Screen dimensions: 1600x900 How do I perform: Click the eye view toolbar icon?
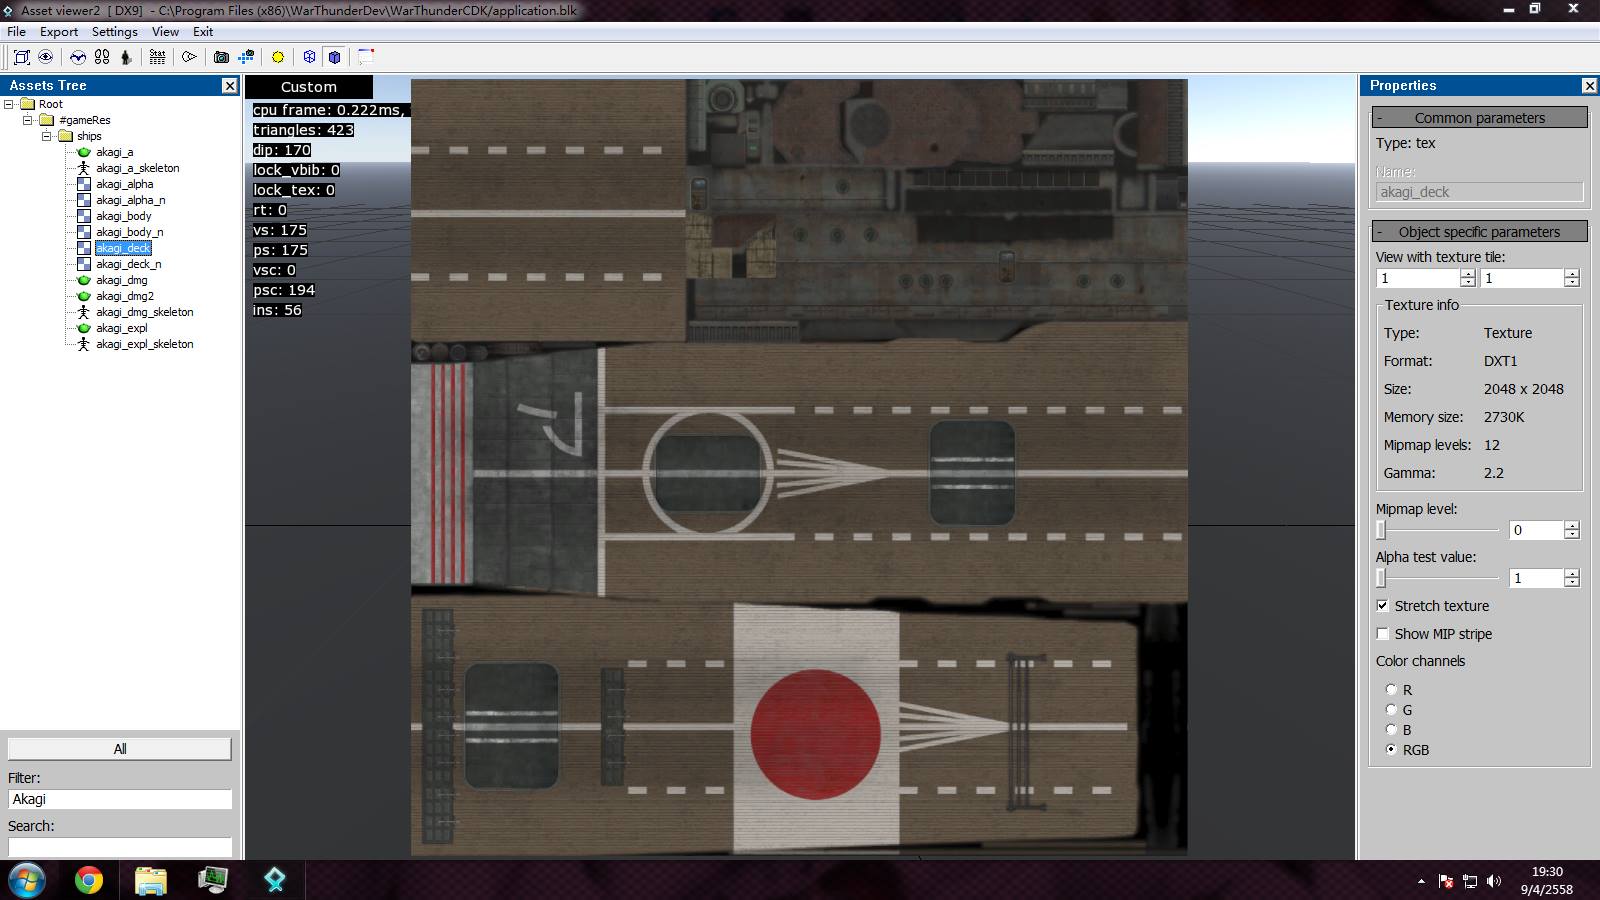coord(45,57)
